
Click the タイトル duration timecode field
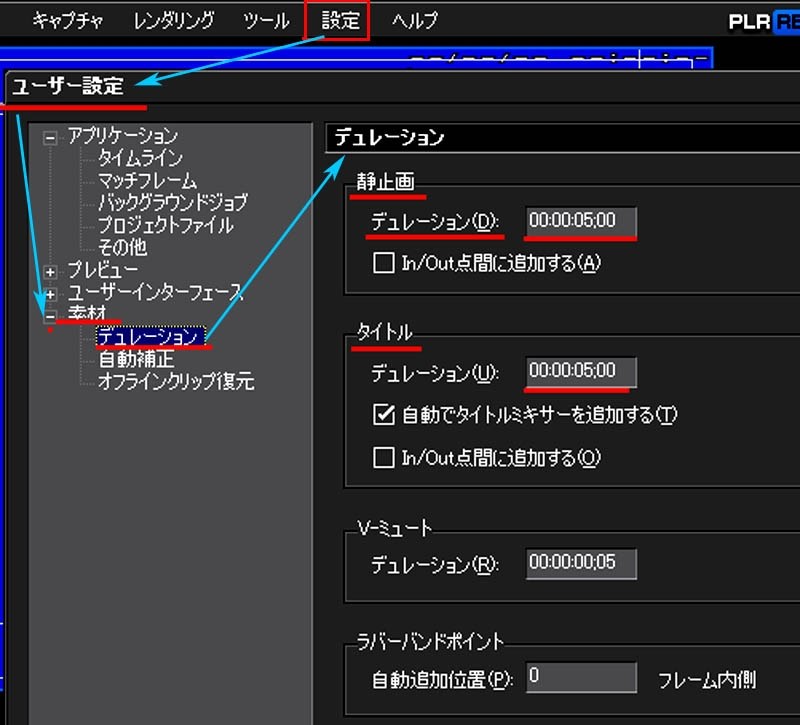581,371
